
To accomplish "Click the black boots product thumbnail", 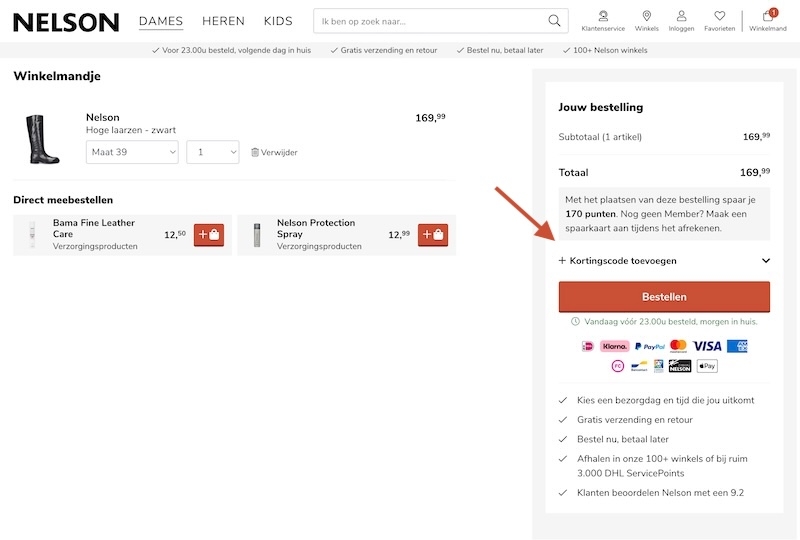I will [42, 139].
